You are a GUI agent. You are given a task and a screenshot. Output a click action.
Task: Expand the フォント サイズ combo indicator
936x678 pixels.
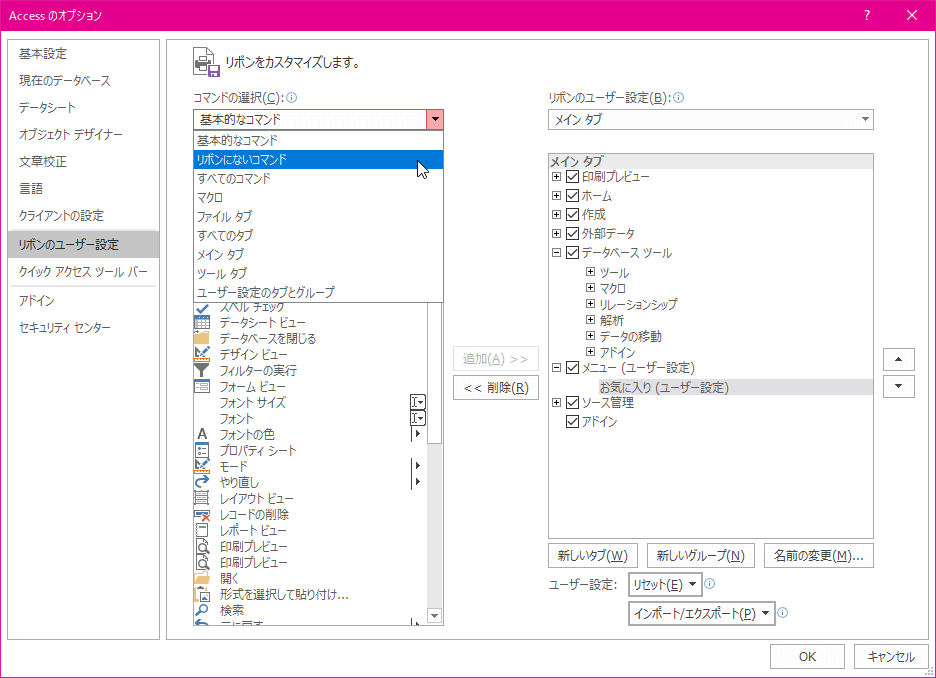pos(418,402)
